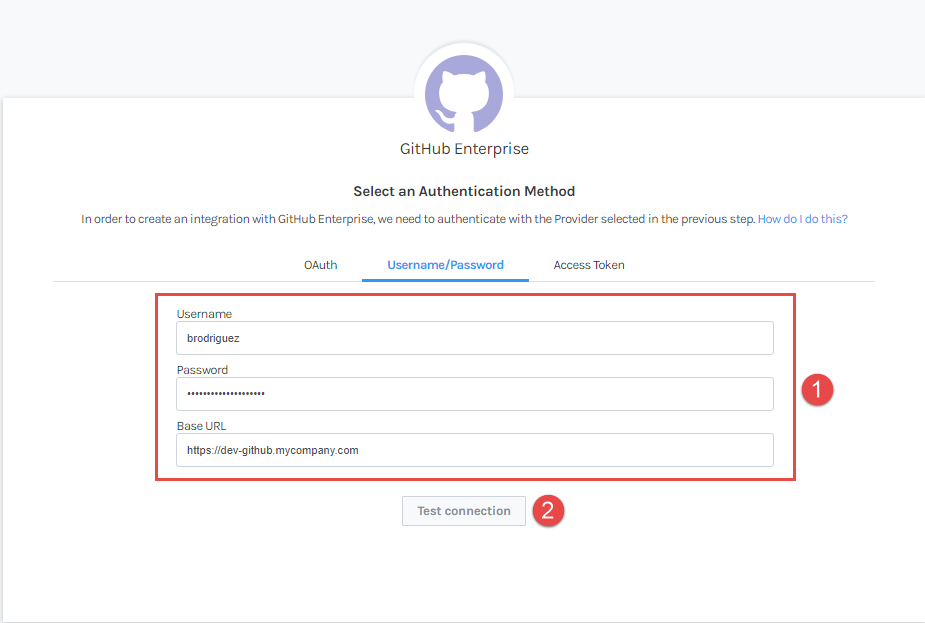
Task: Open the 'How do I do this?' link
Action: [802, 219]
